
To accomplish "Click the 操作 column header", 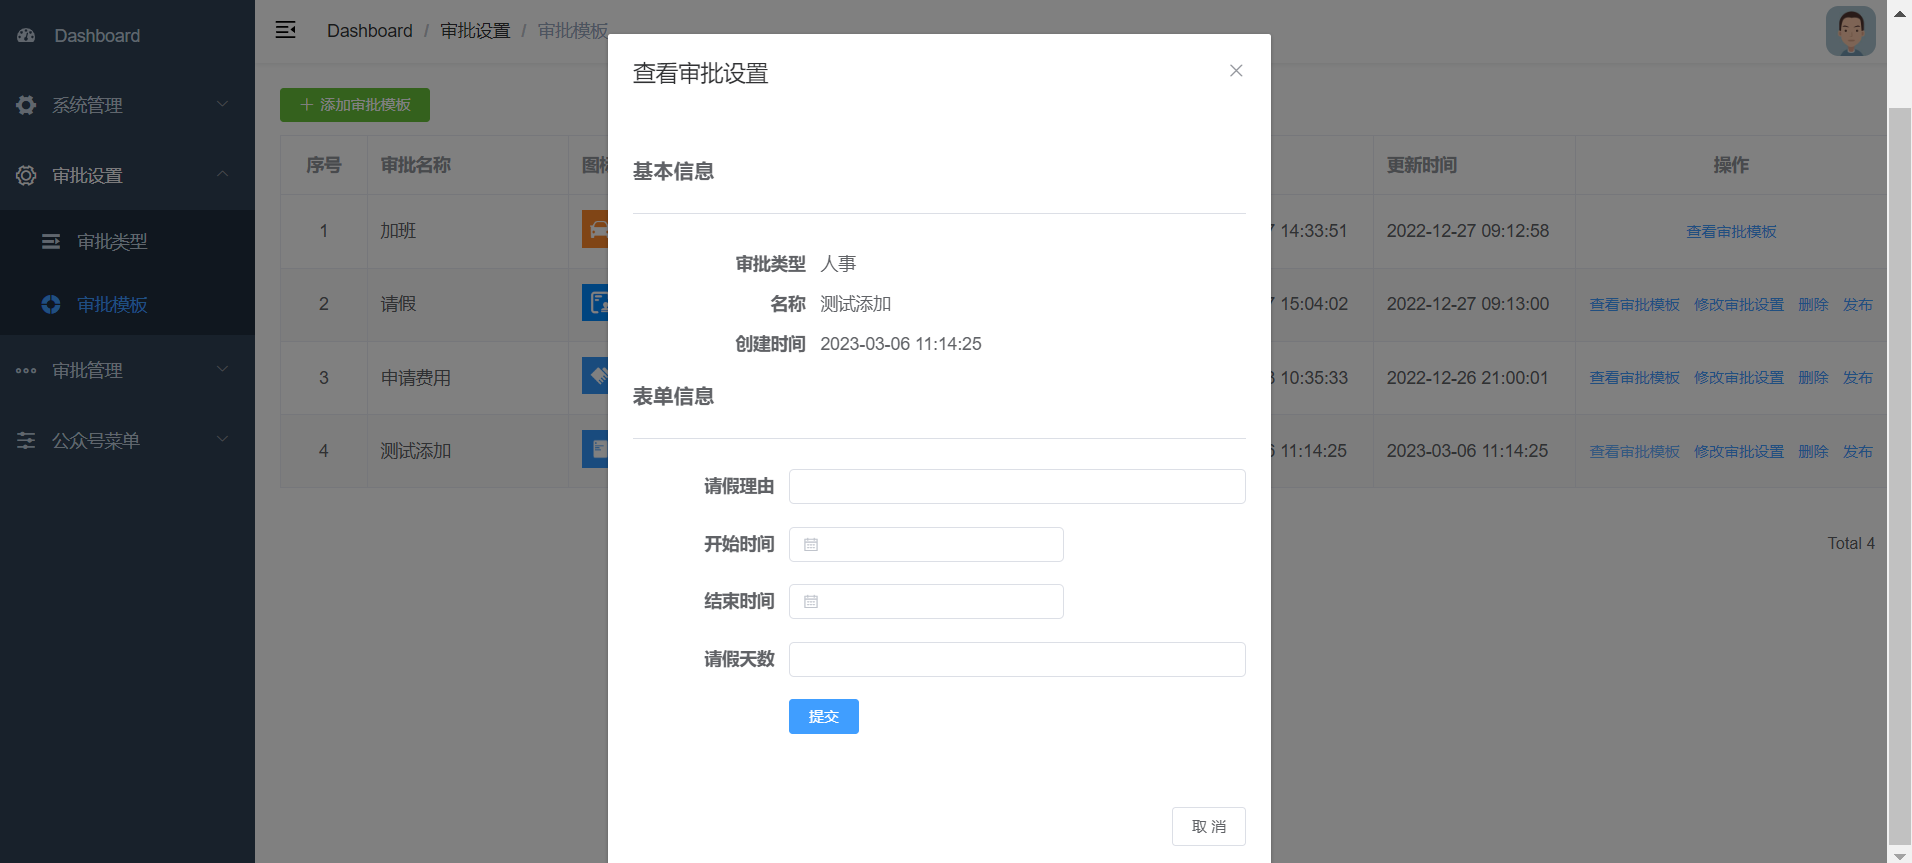I will click(1731, 165).
